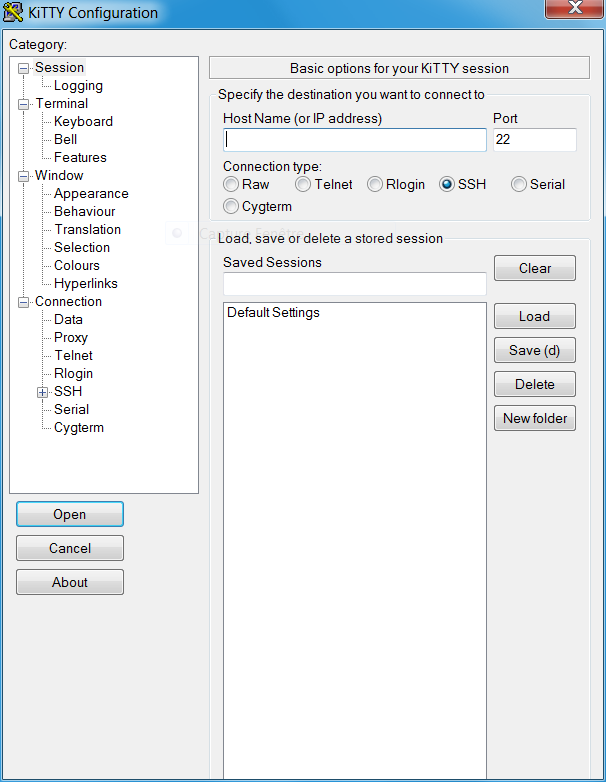
Task: Delete the selected saved session
Action: (x=535, y=384)
